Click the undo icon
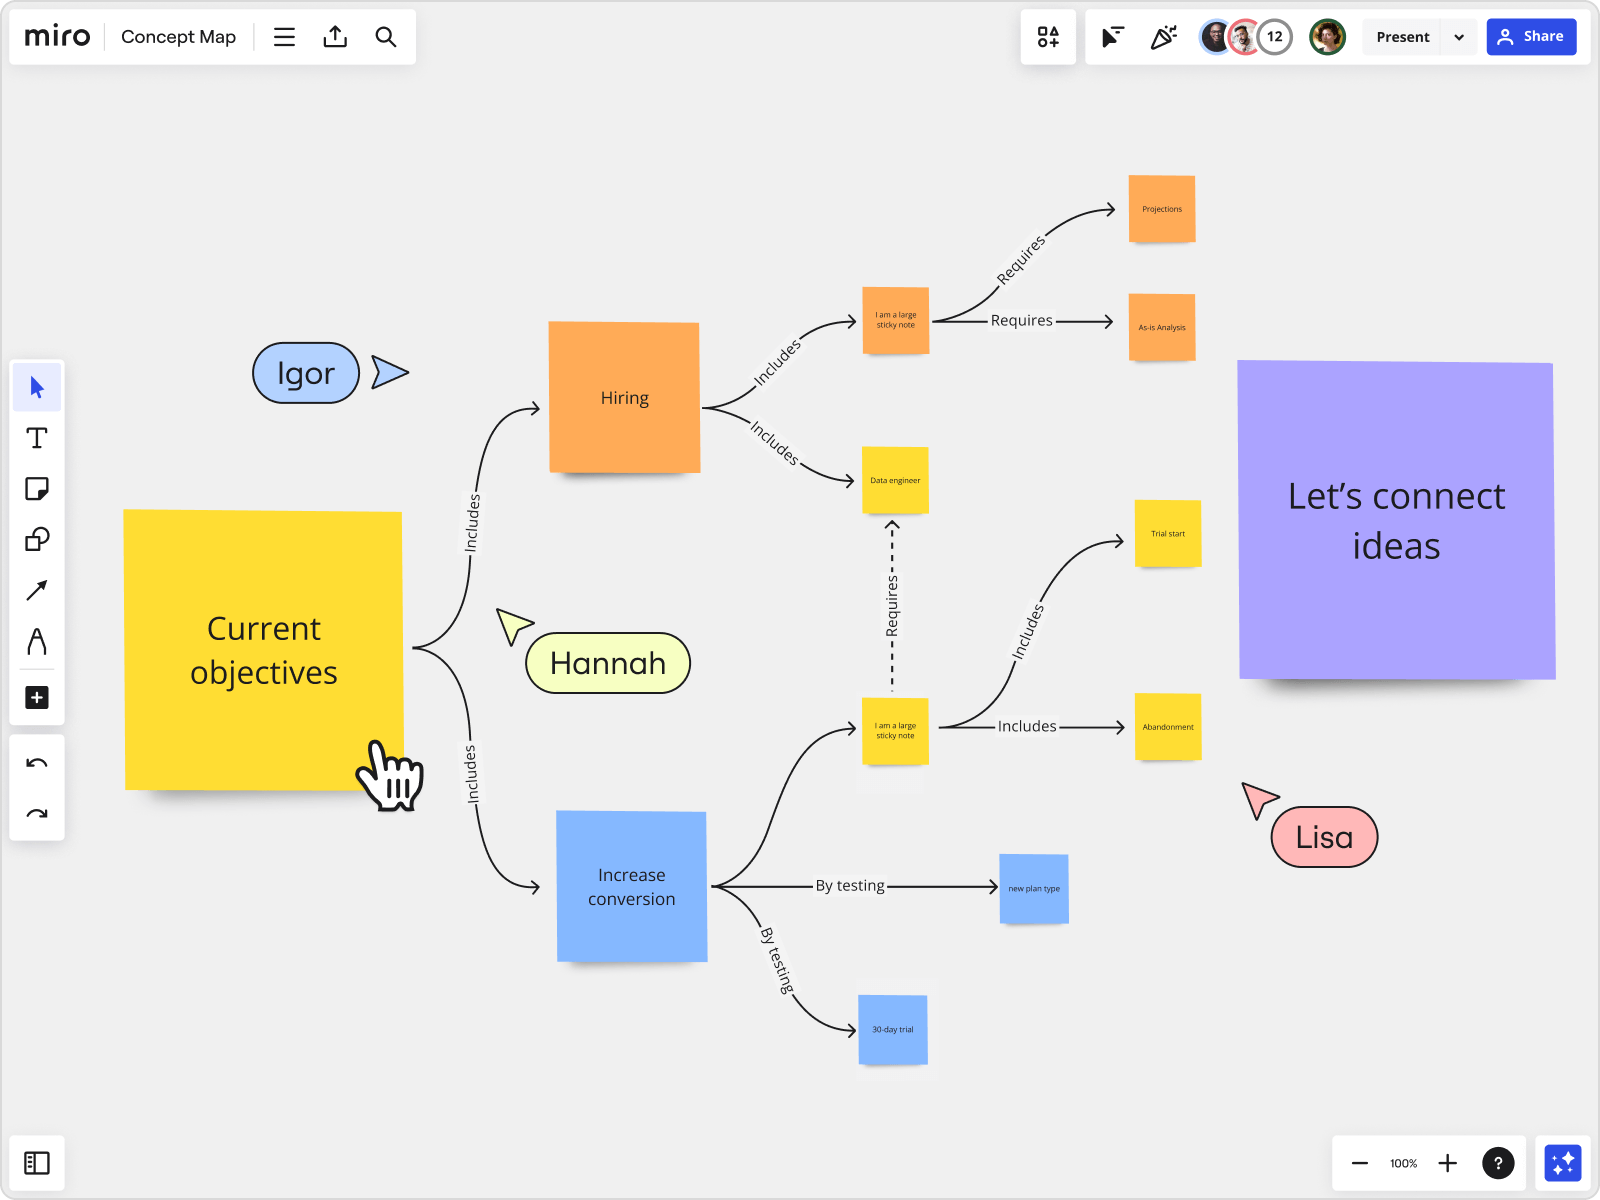 pos(37,762)
